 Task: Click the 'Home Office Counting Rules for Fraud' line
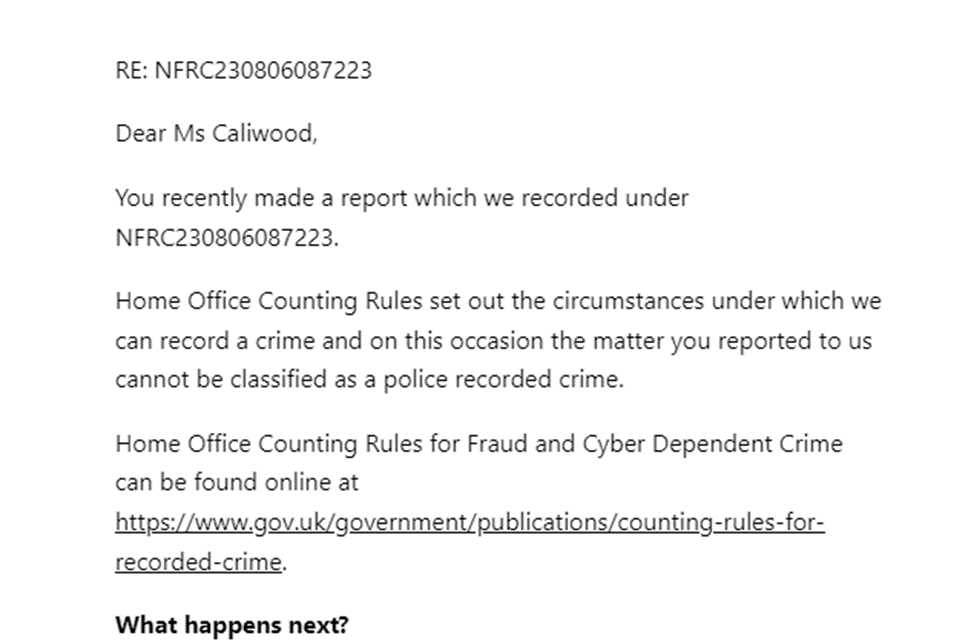479,444
